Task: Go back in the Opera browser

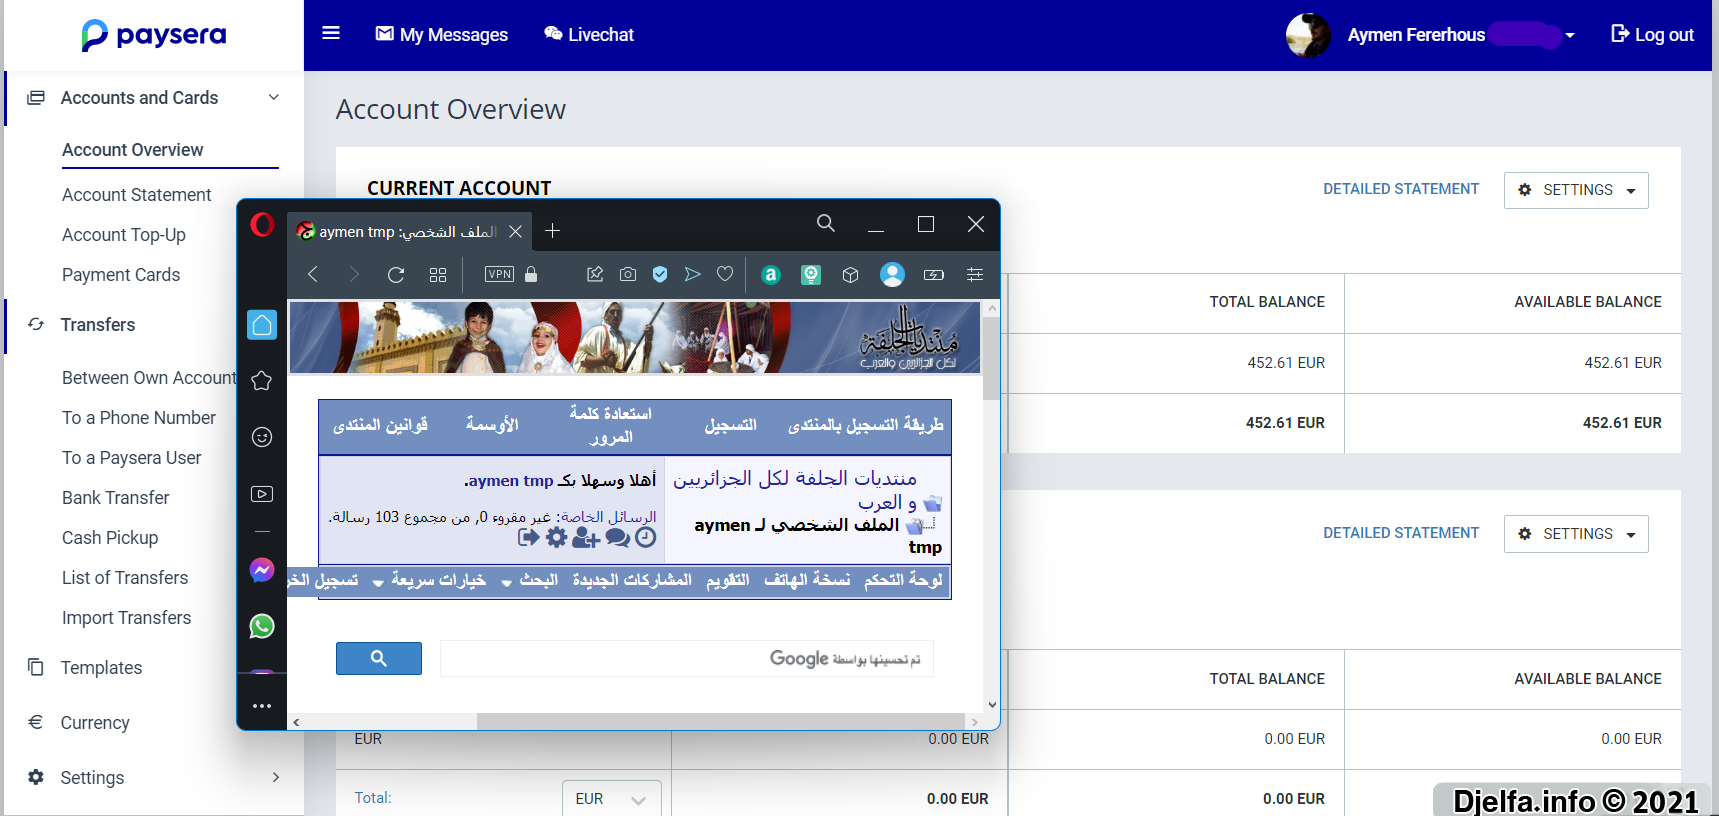Action: 313,274
